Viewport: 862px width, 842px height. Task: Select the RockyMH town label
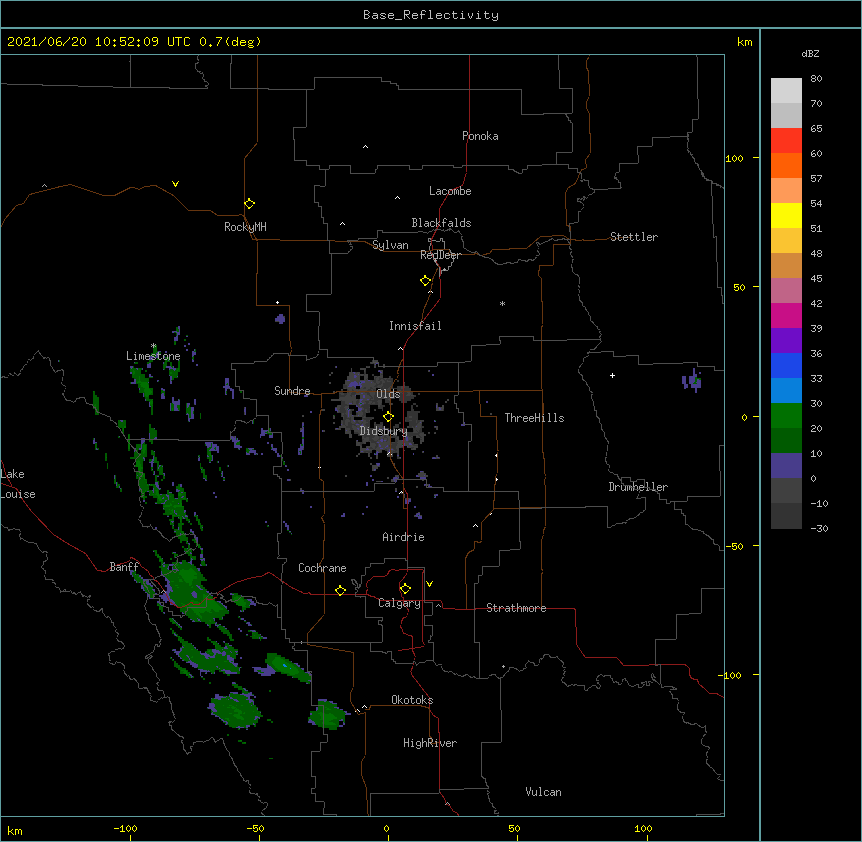(x=245, y=227)
